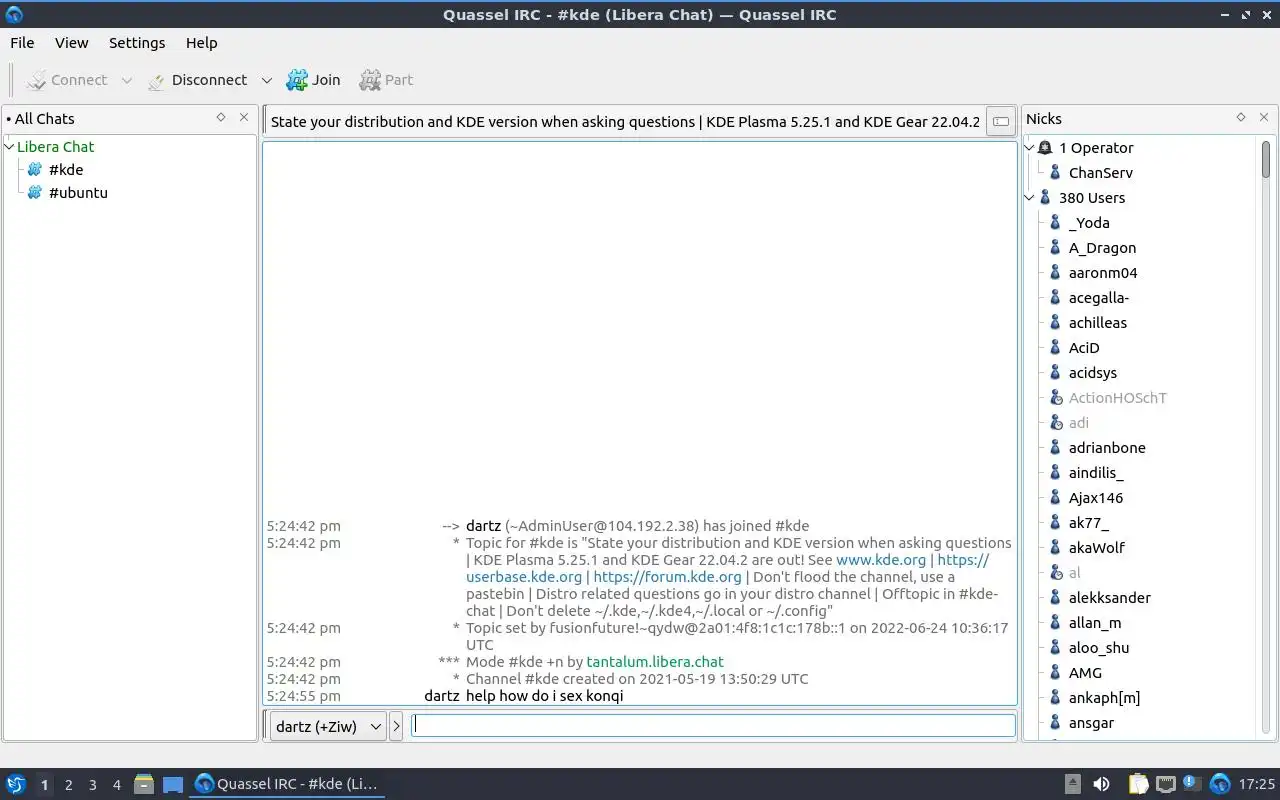1280x800 pixels.
Task: Click the Part channel icon
Action: point(370,80)
